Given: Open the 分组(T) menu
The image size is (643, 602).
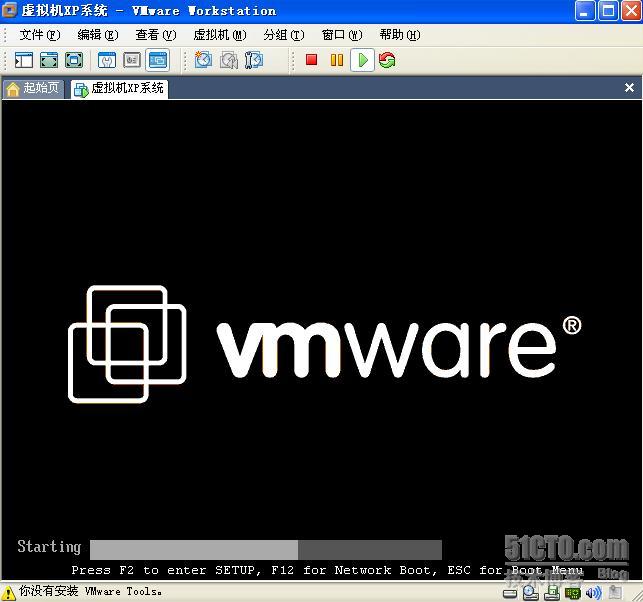Looking at the screenshot, I should (284, 35).
